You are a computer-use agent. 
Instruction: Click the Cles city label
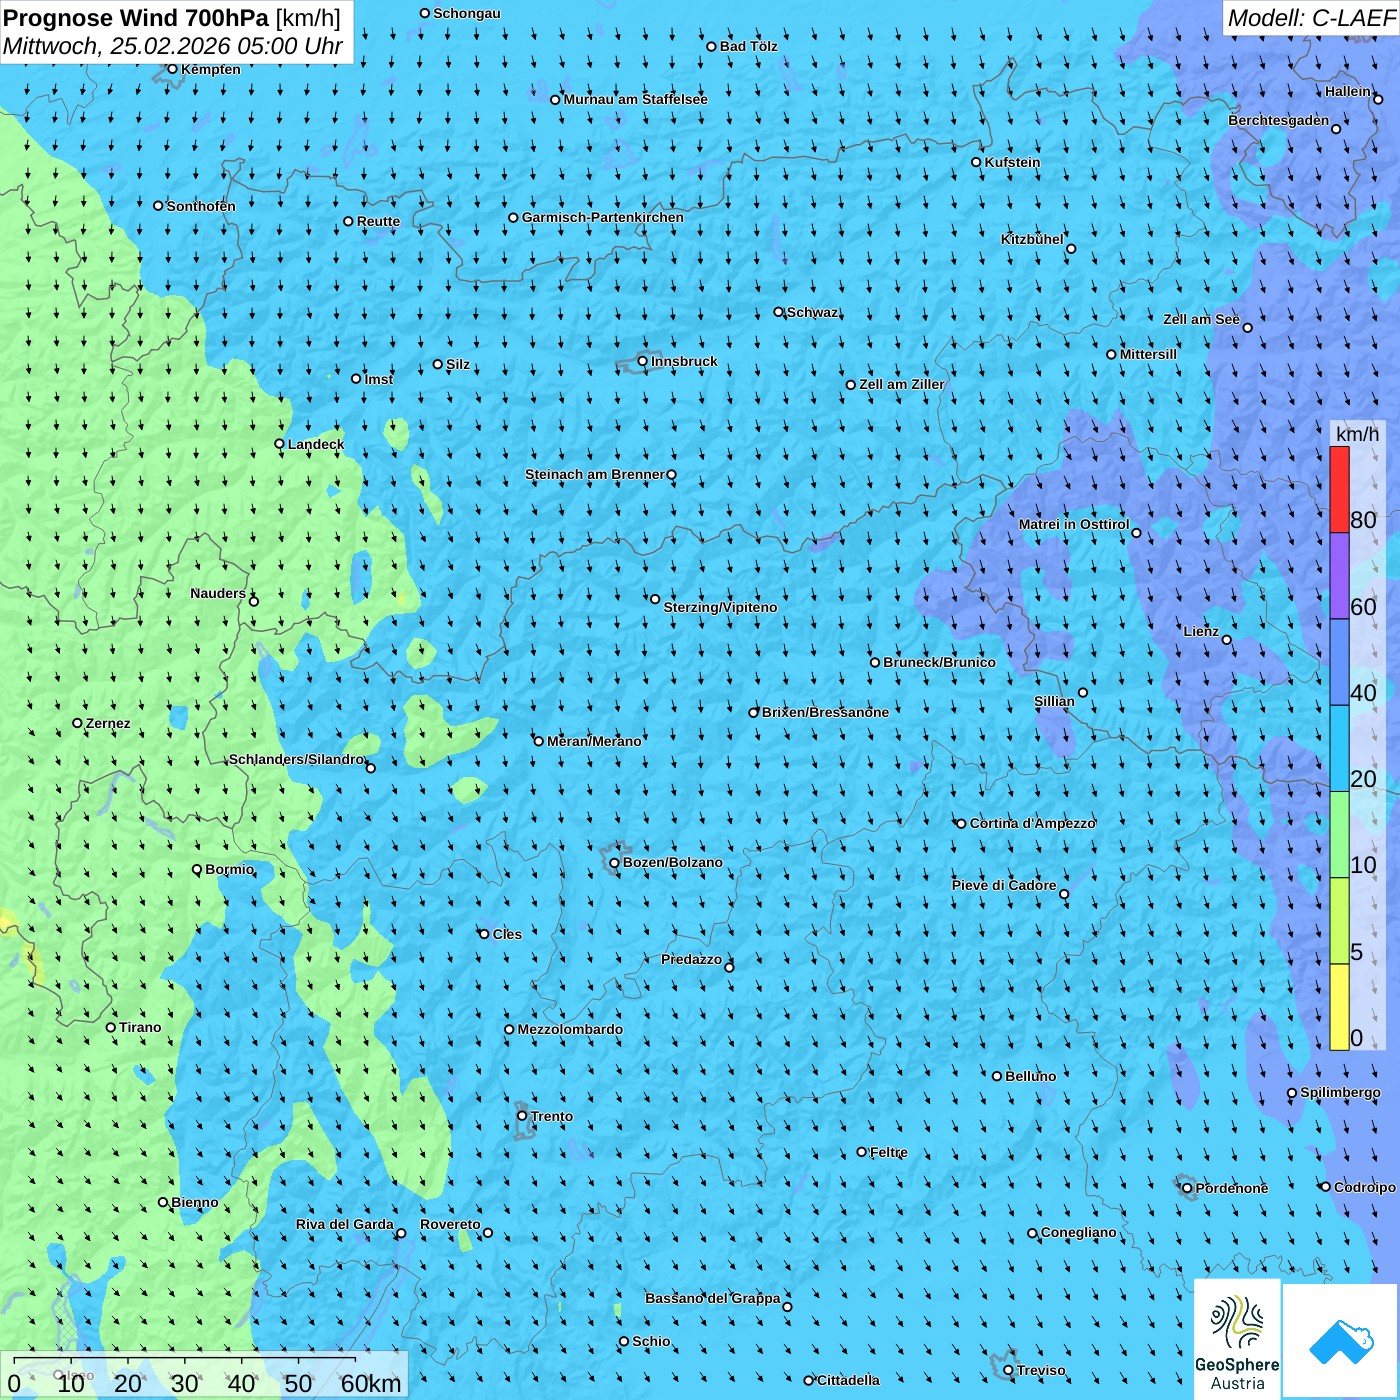click(x=507, y=934)
